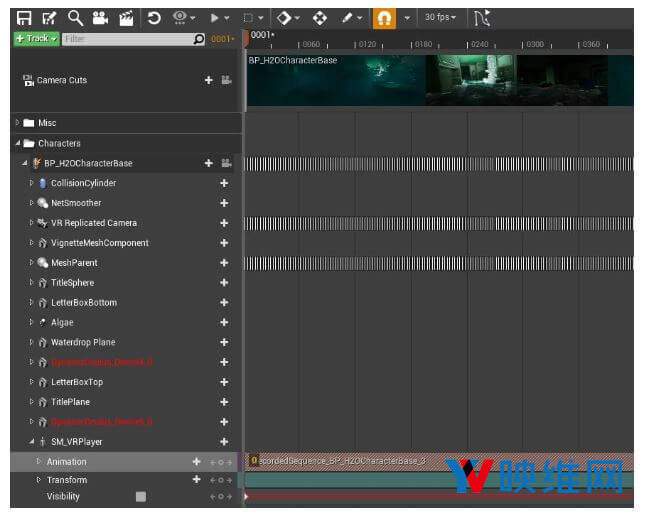645x516 pixels.
Task: Open the Curve Editor icon at toolbar end
Action: (482, 17)
